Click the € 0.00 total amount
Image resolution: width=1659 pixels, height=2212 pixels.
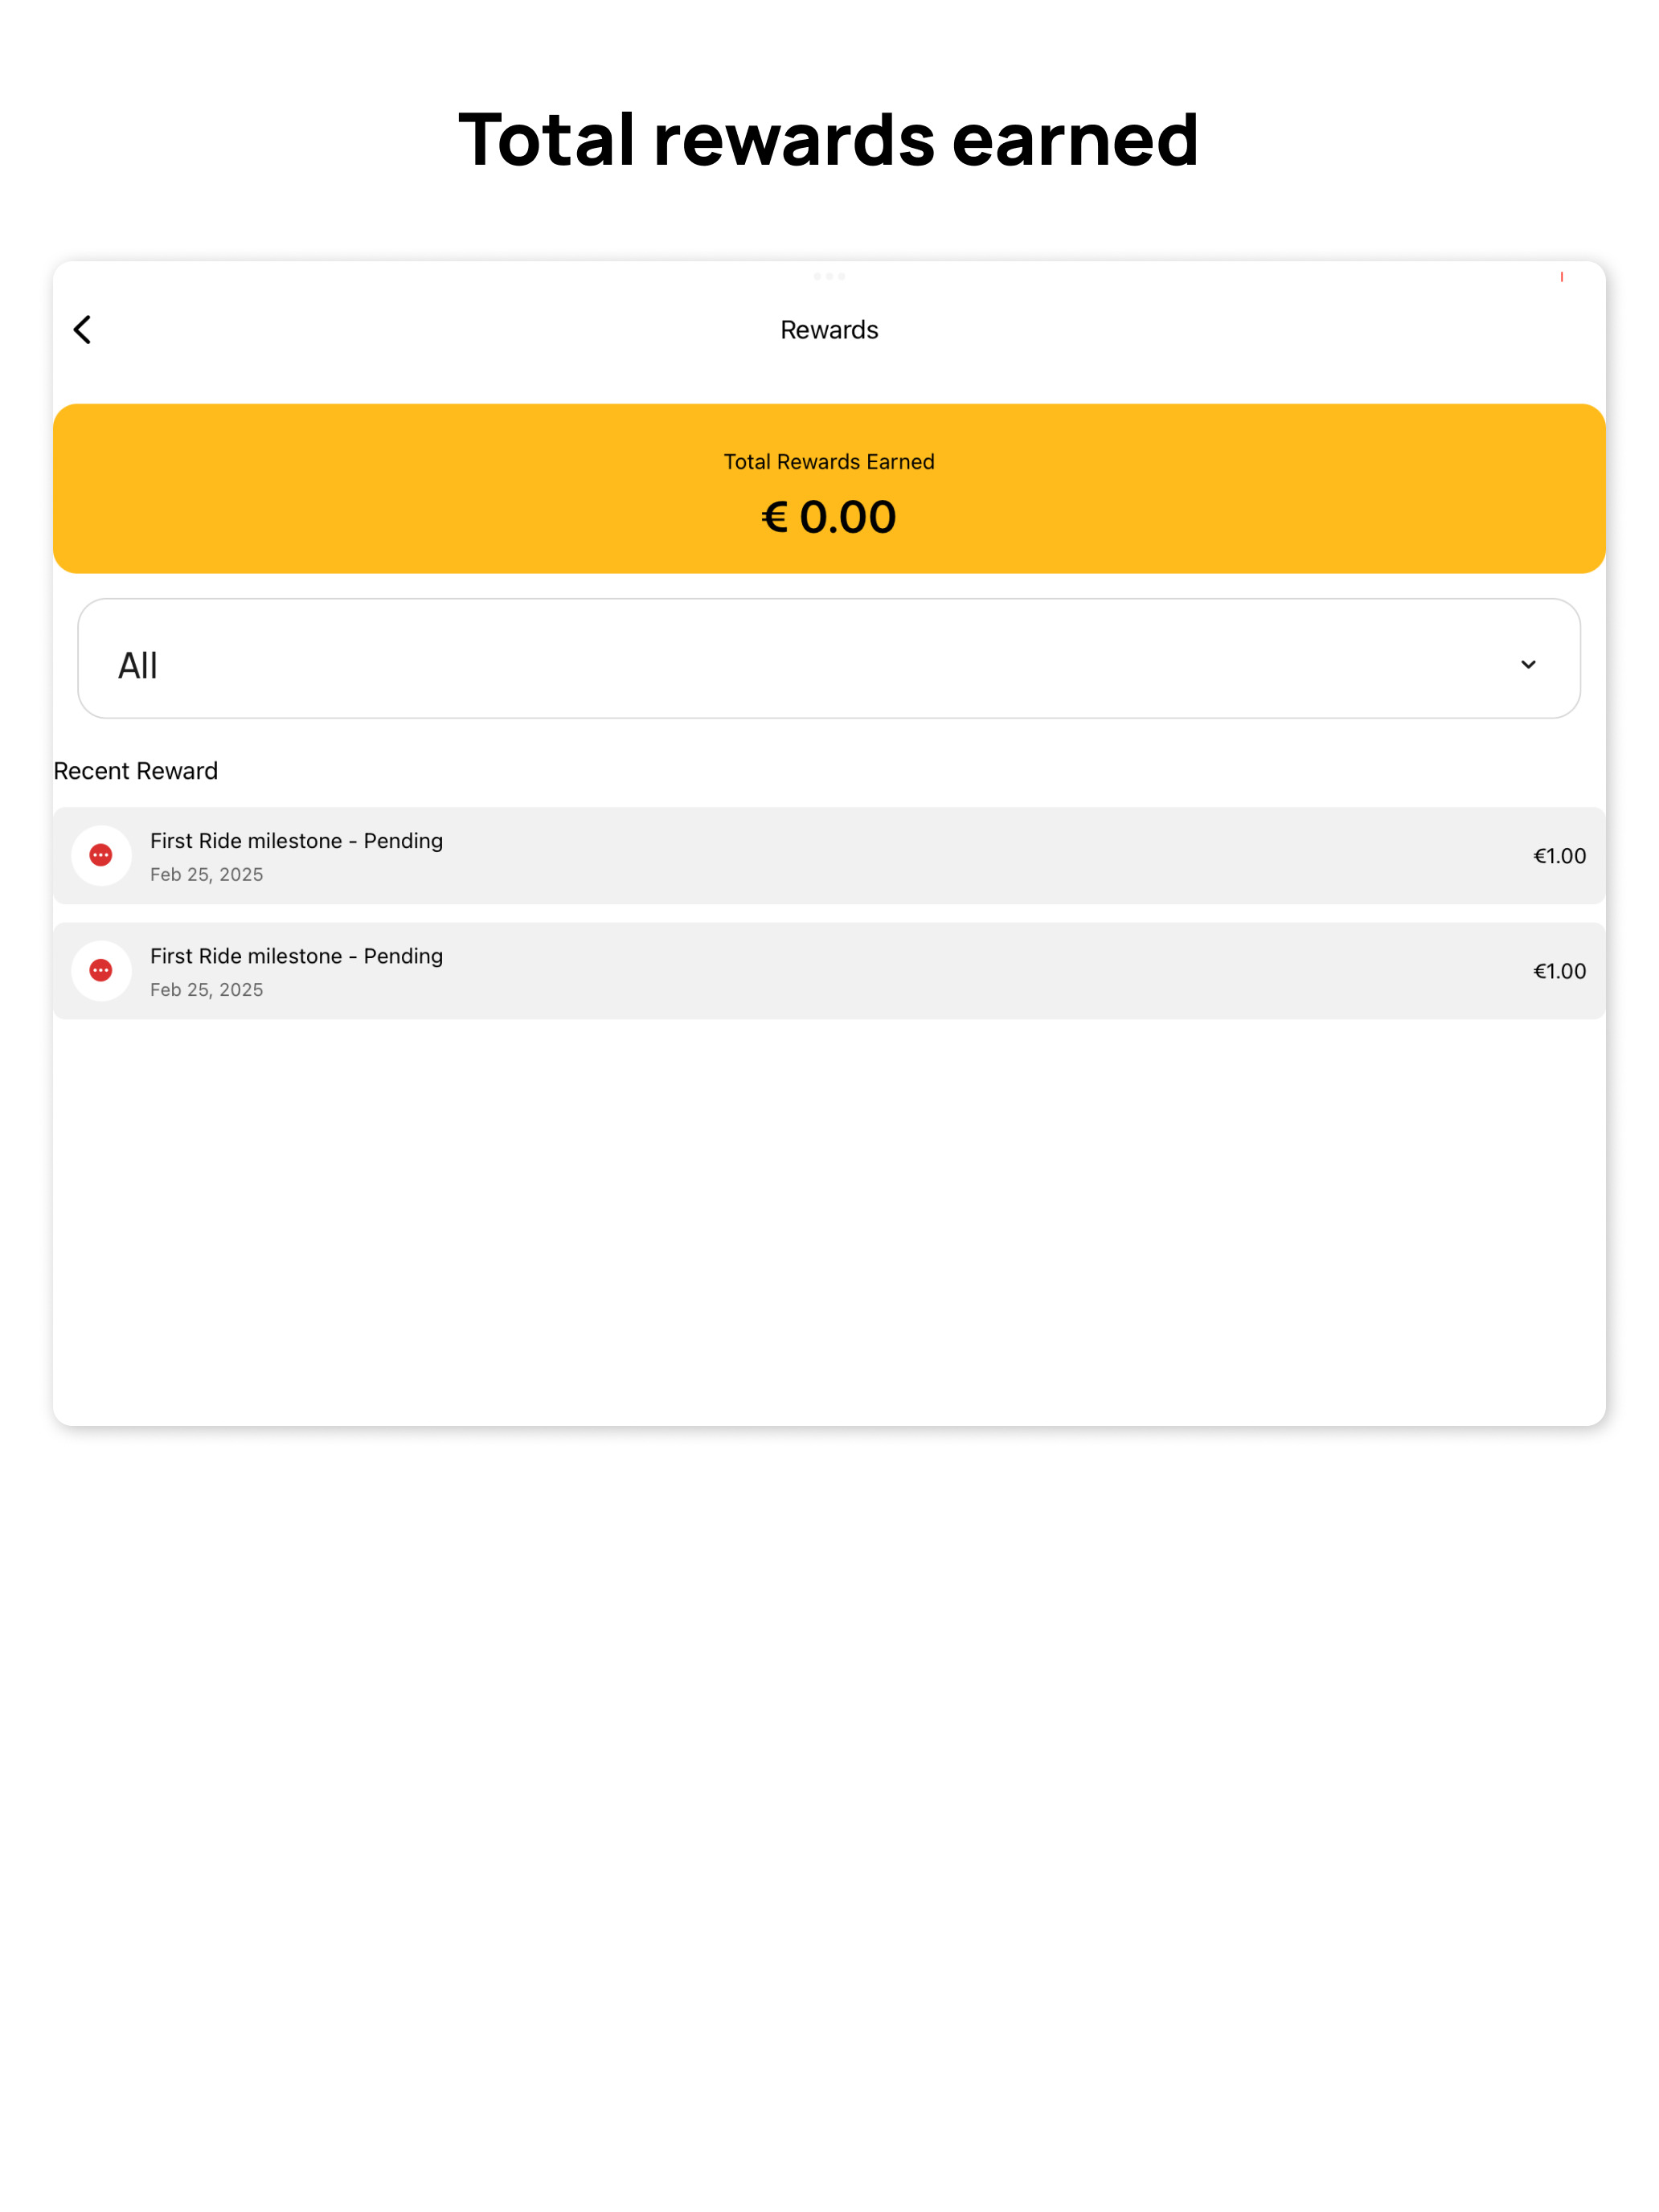tap(829, 517)
